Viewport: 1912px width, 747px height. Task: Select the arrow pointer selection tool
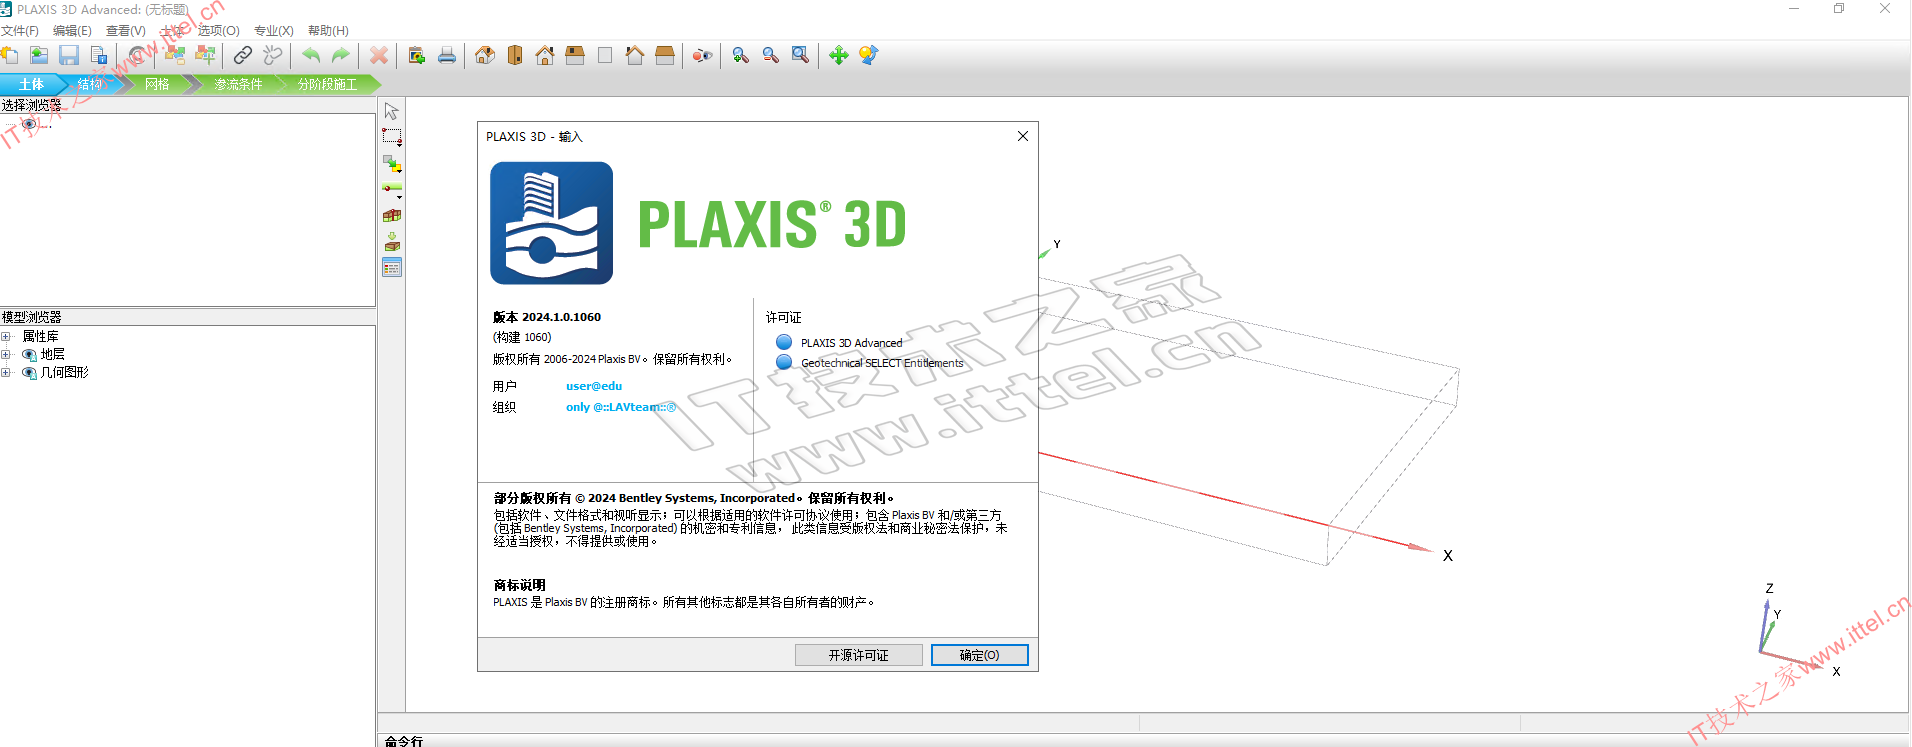392,111
